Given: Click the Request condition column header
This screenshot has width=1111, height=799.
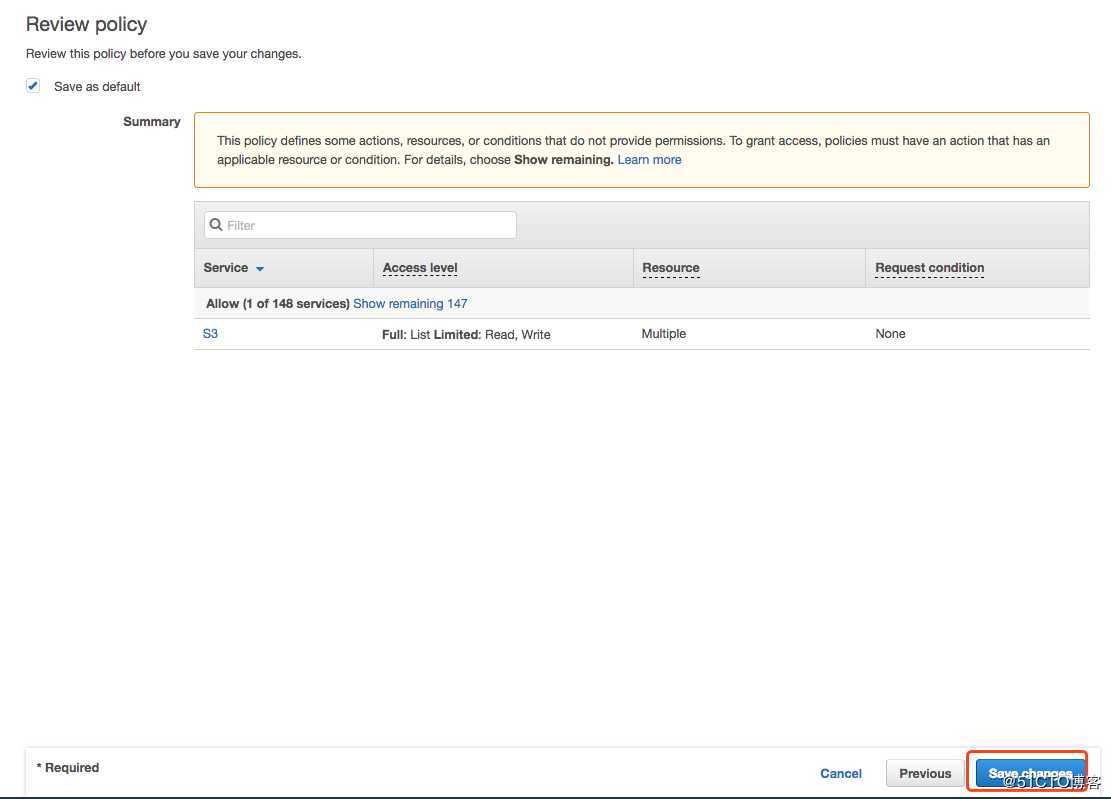Looking at the screenshot, I should (929, 268).
